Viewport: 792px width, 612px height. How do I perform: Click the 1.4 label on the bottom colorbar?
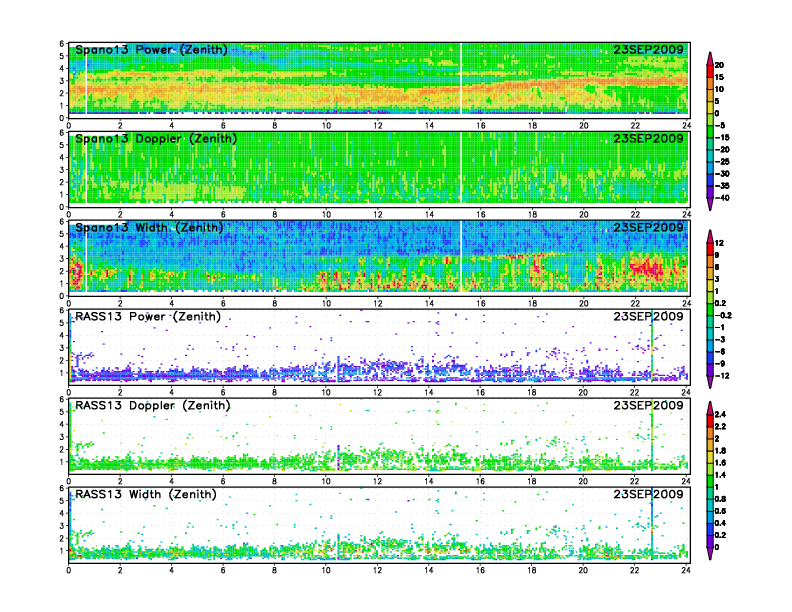721,475
